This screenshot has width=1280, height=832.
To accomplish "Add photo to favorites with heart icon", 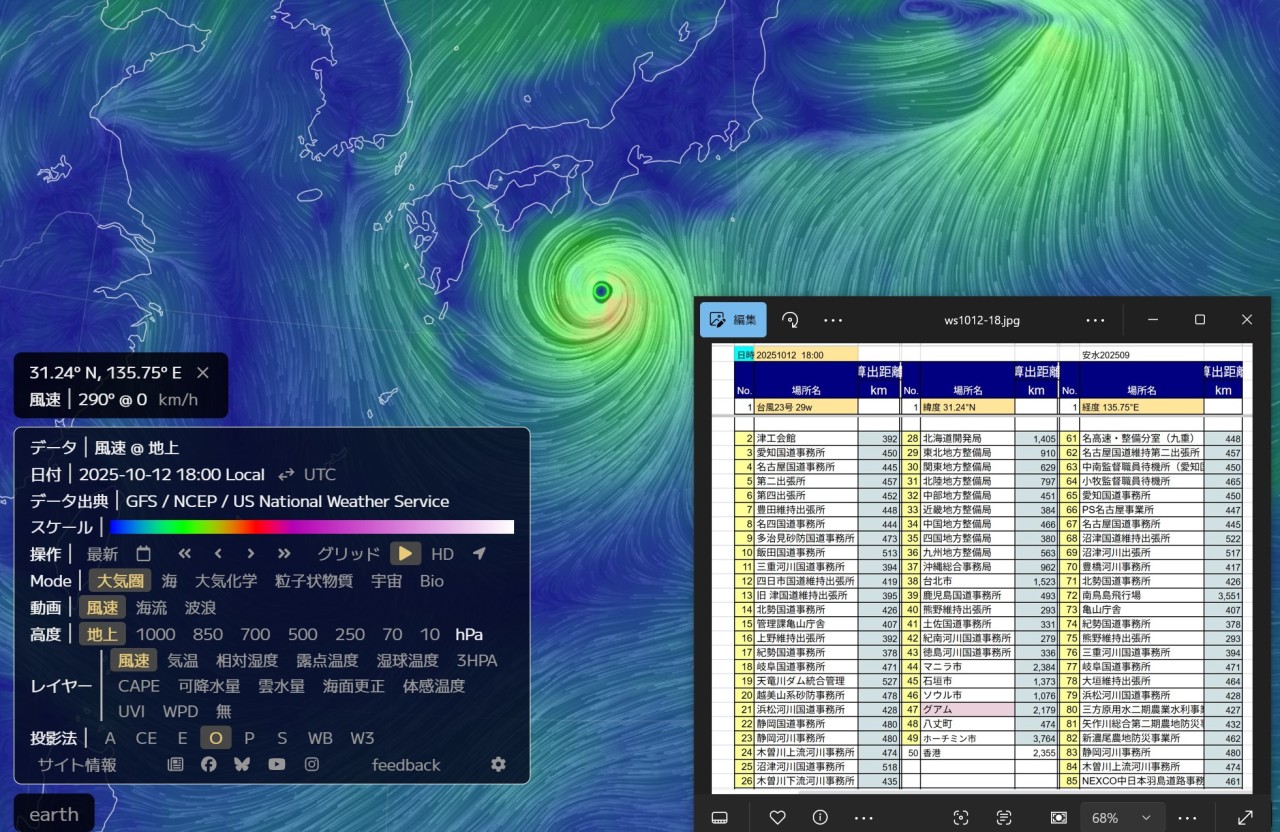I will (x=777, y=817).
